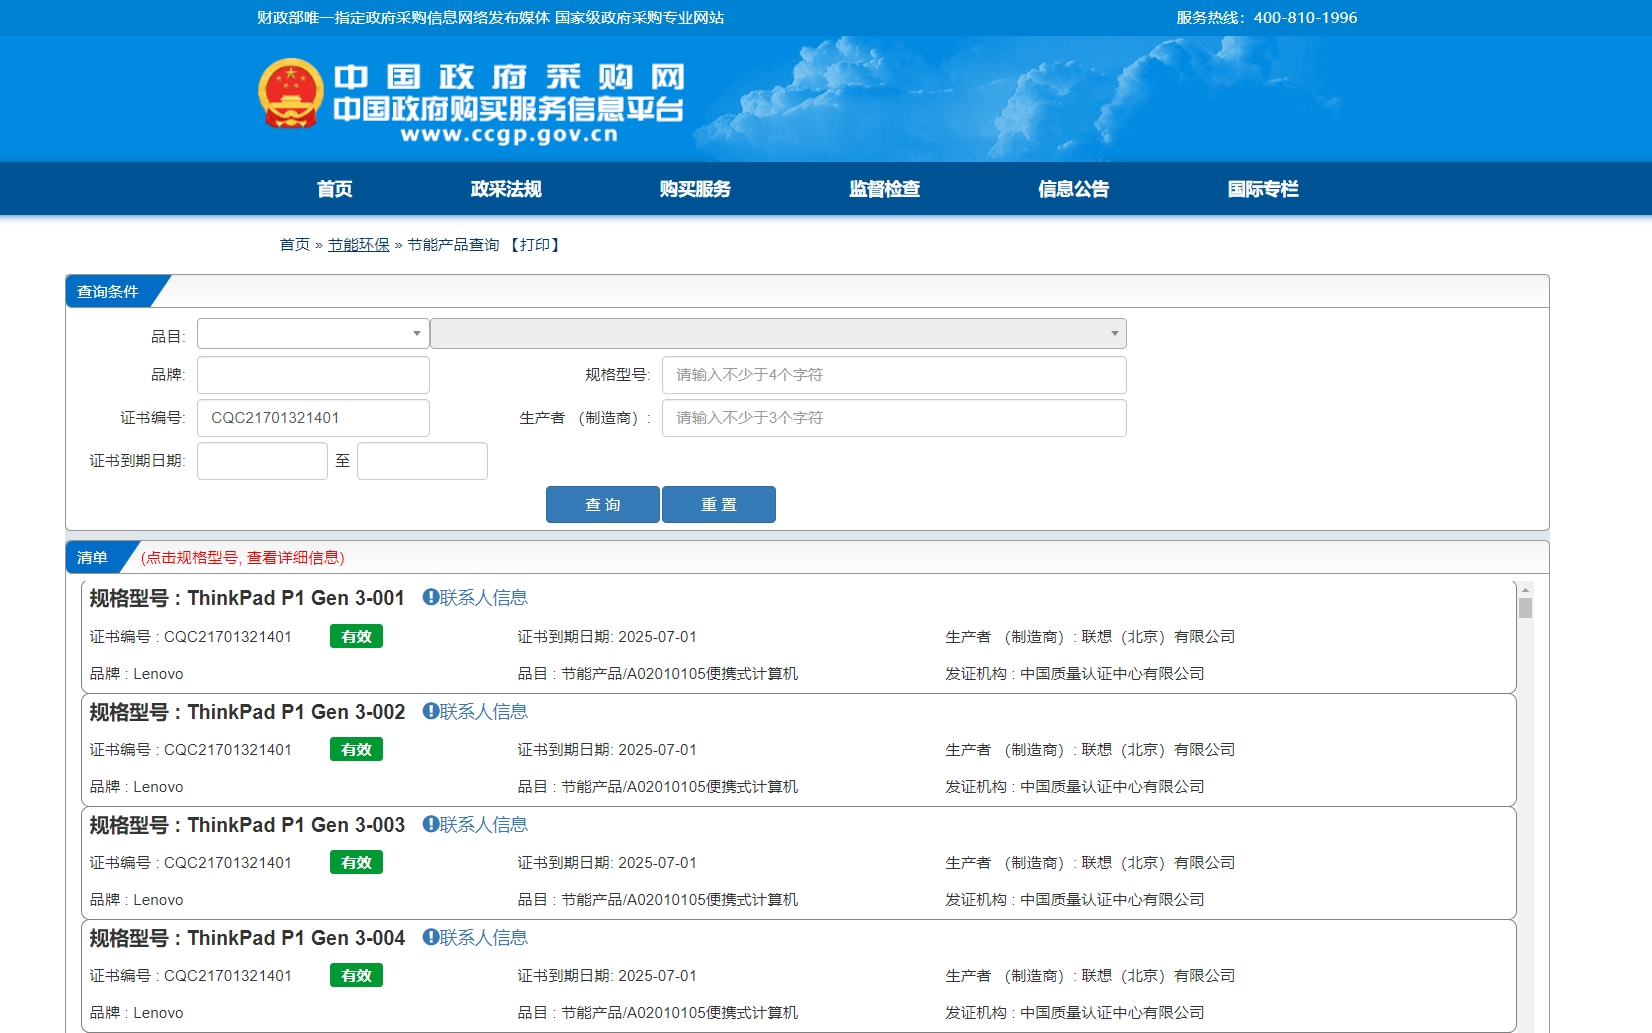Follow the 节能环保 breadcrumb link
Screen dimensions: 1652x1033
[358, 245]
